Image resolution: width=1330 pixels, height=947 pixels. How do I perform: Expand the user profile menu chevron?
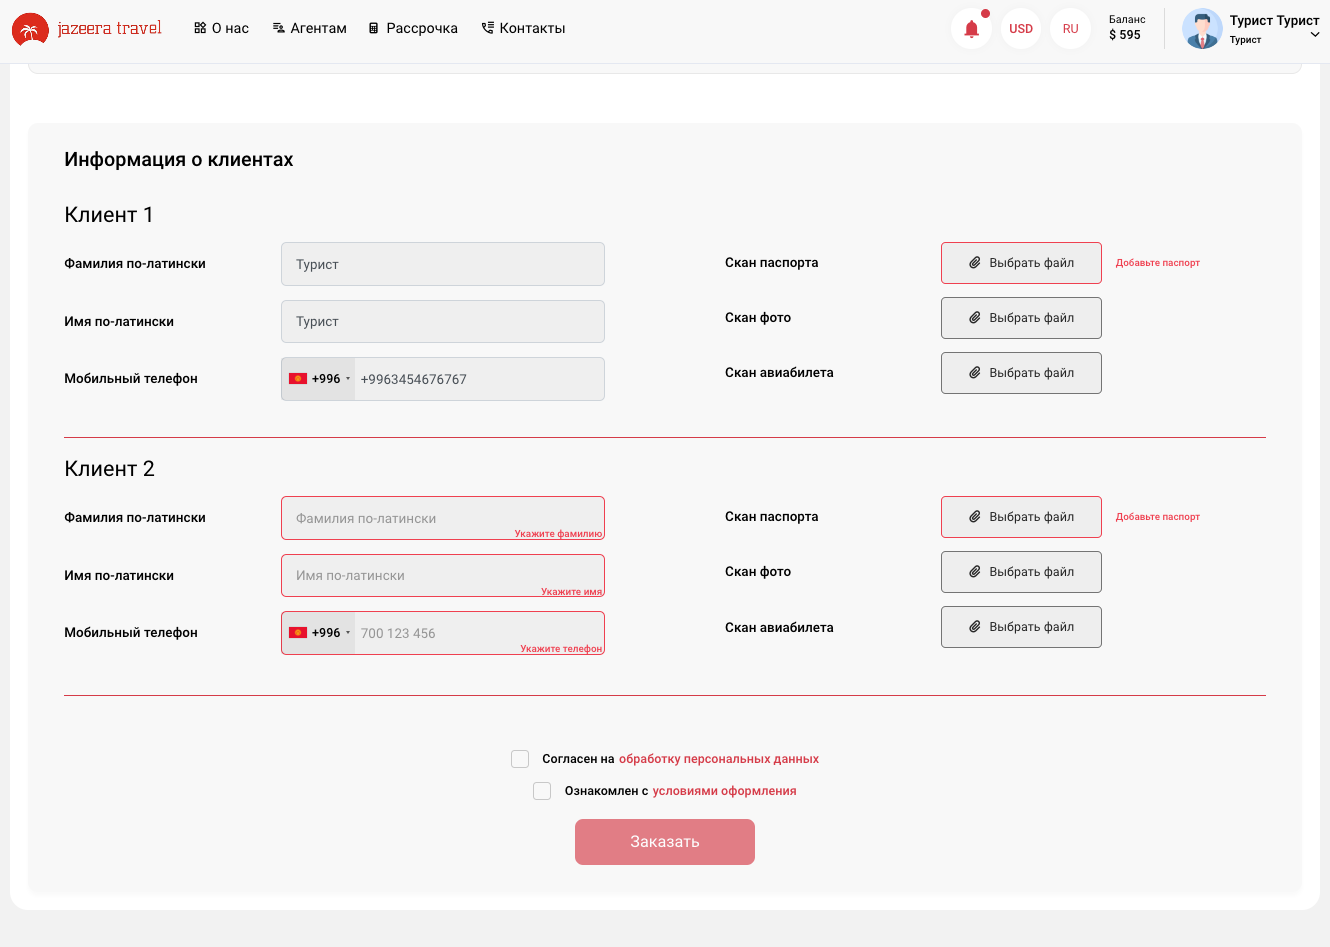(x=1314, y=35)
